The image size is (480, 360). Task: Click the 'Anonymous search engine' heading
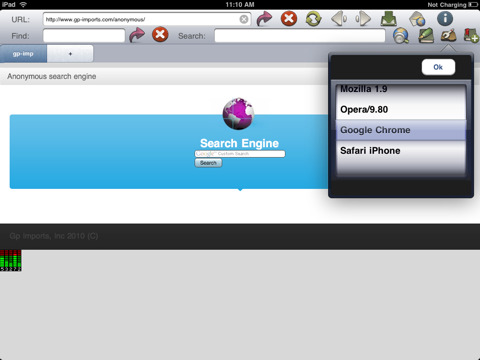[x=52, y=76]
